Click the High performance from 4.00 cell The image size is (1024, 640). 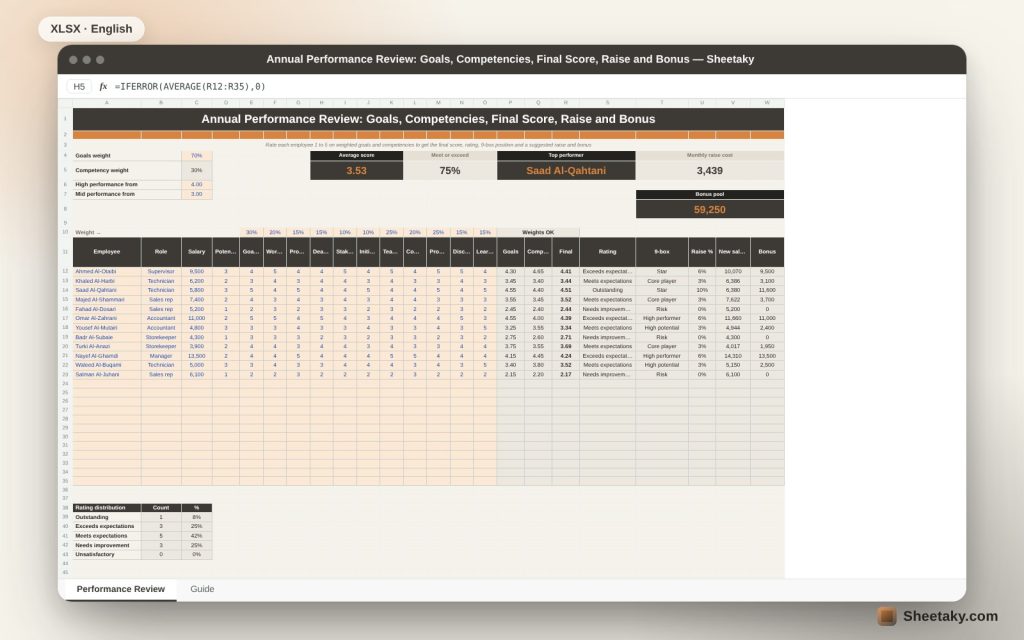197,185
